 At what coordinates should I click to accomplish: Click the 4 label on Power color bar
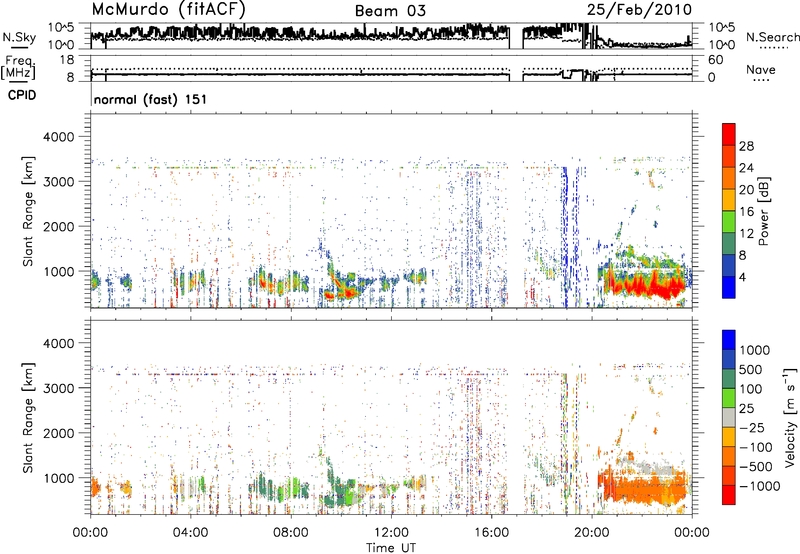coord(743,278)
